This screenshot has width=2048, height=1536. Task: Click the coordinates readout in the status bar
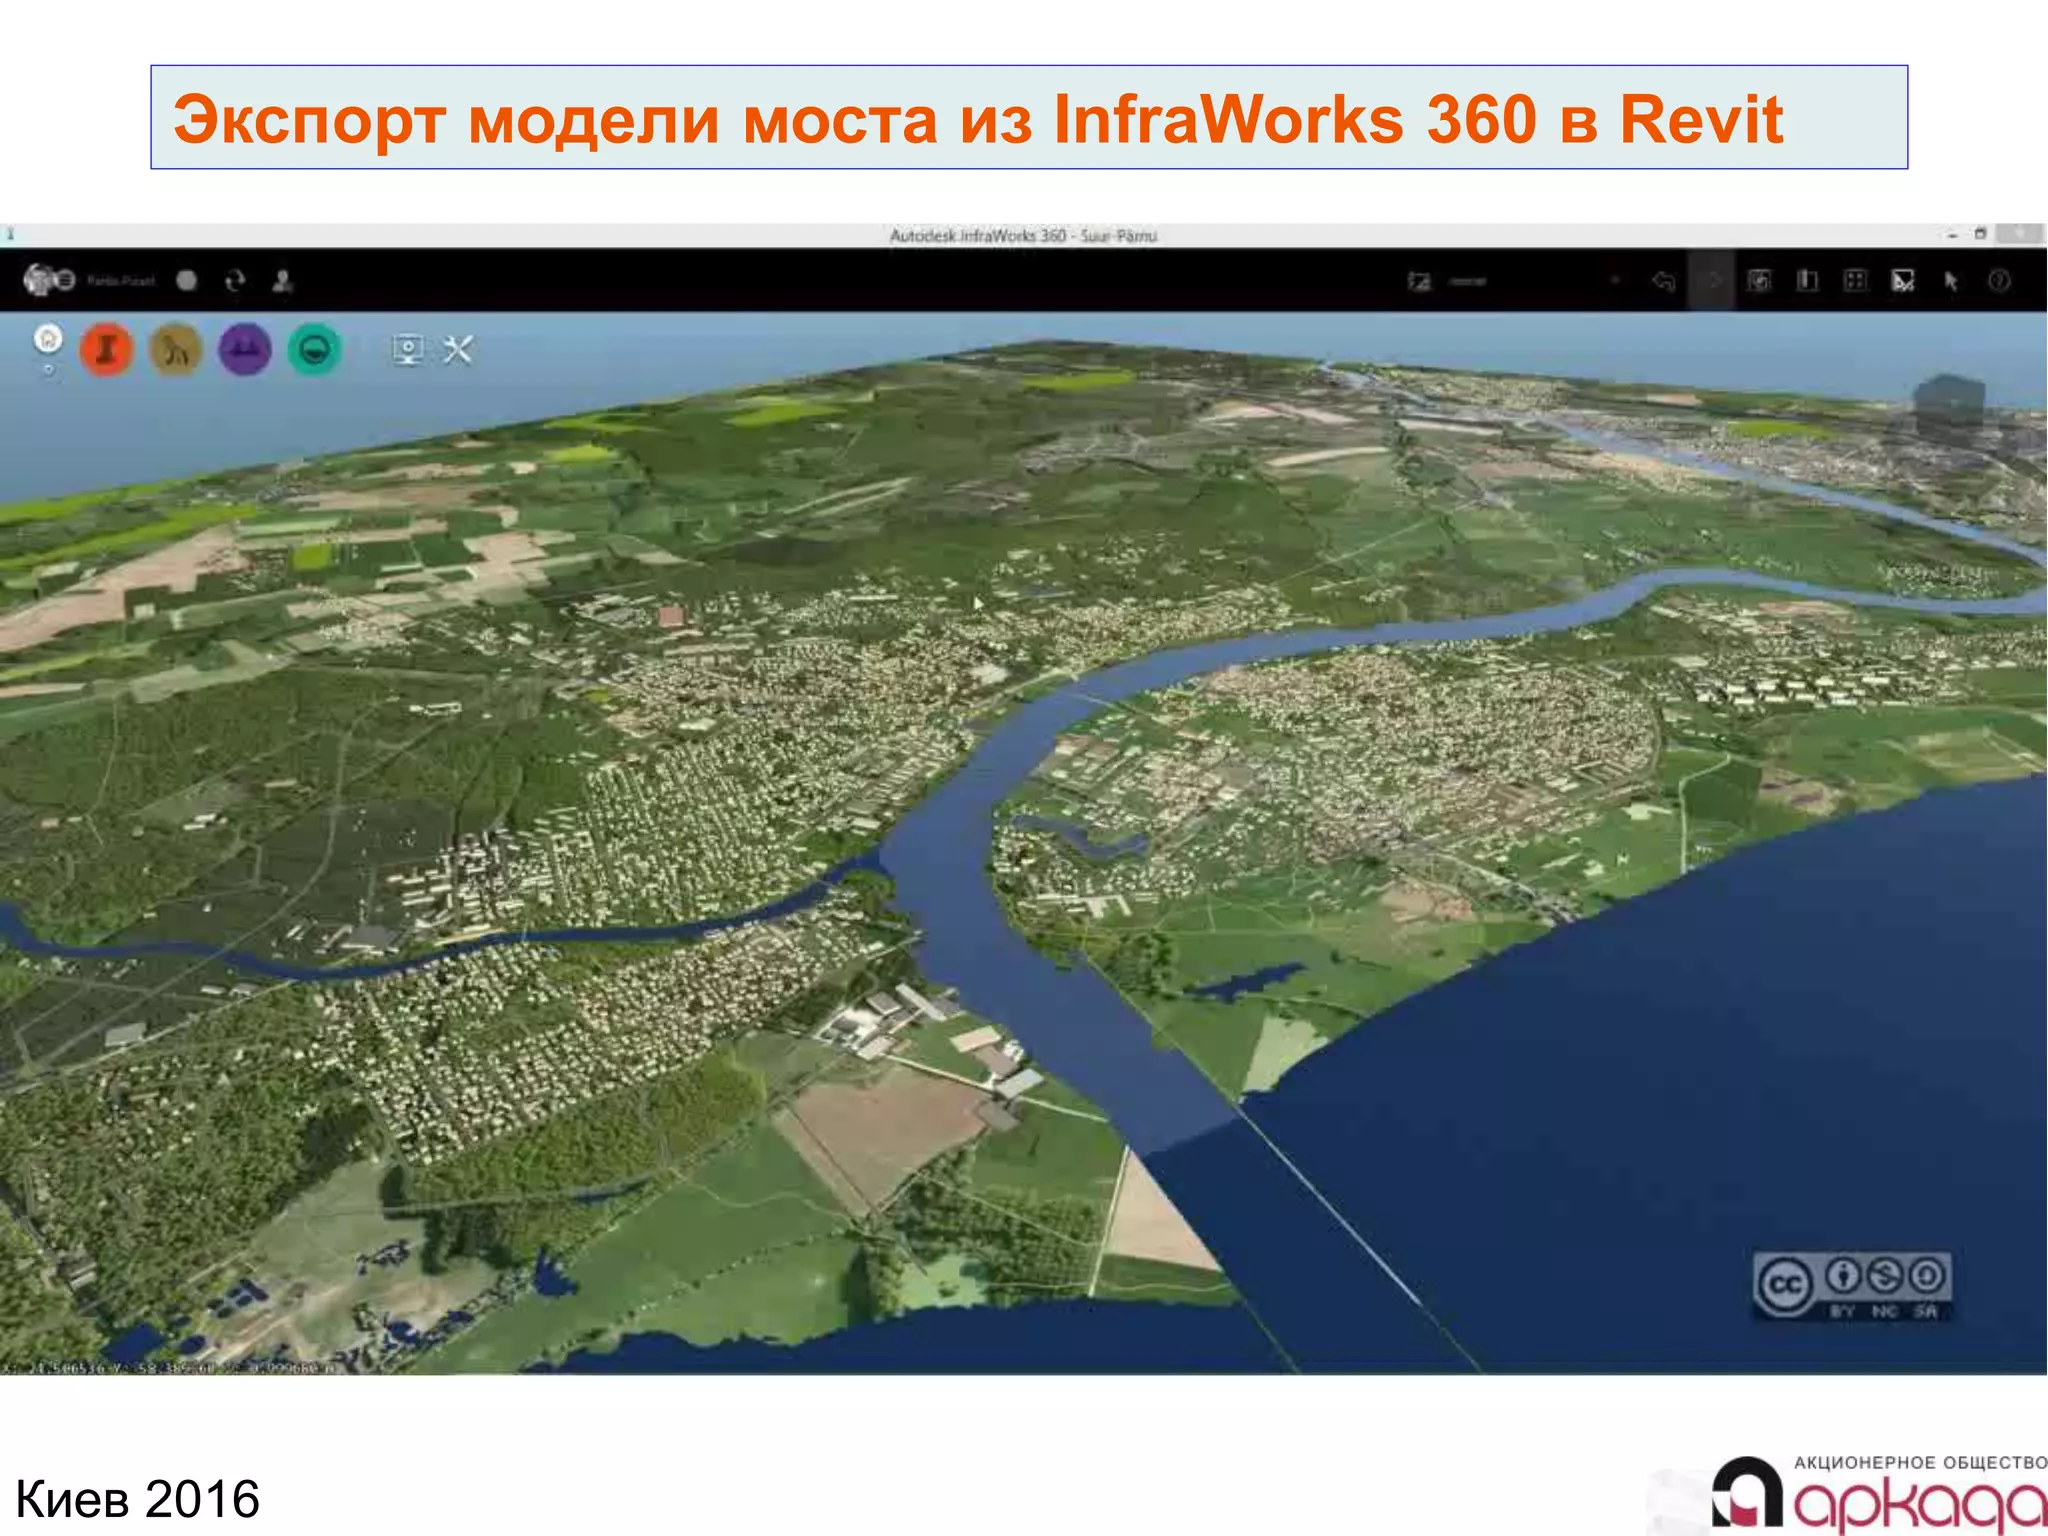click(x=168, y=1367)
